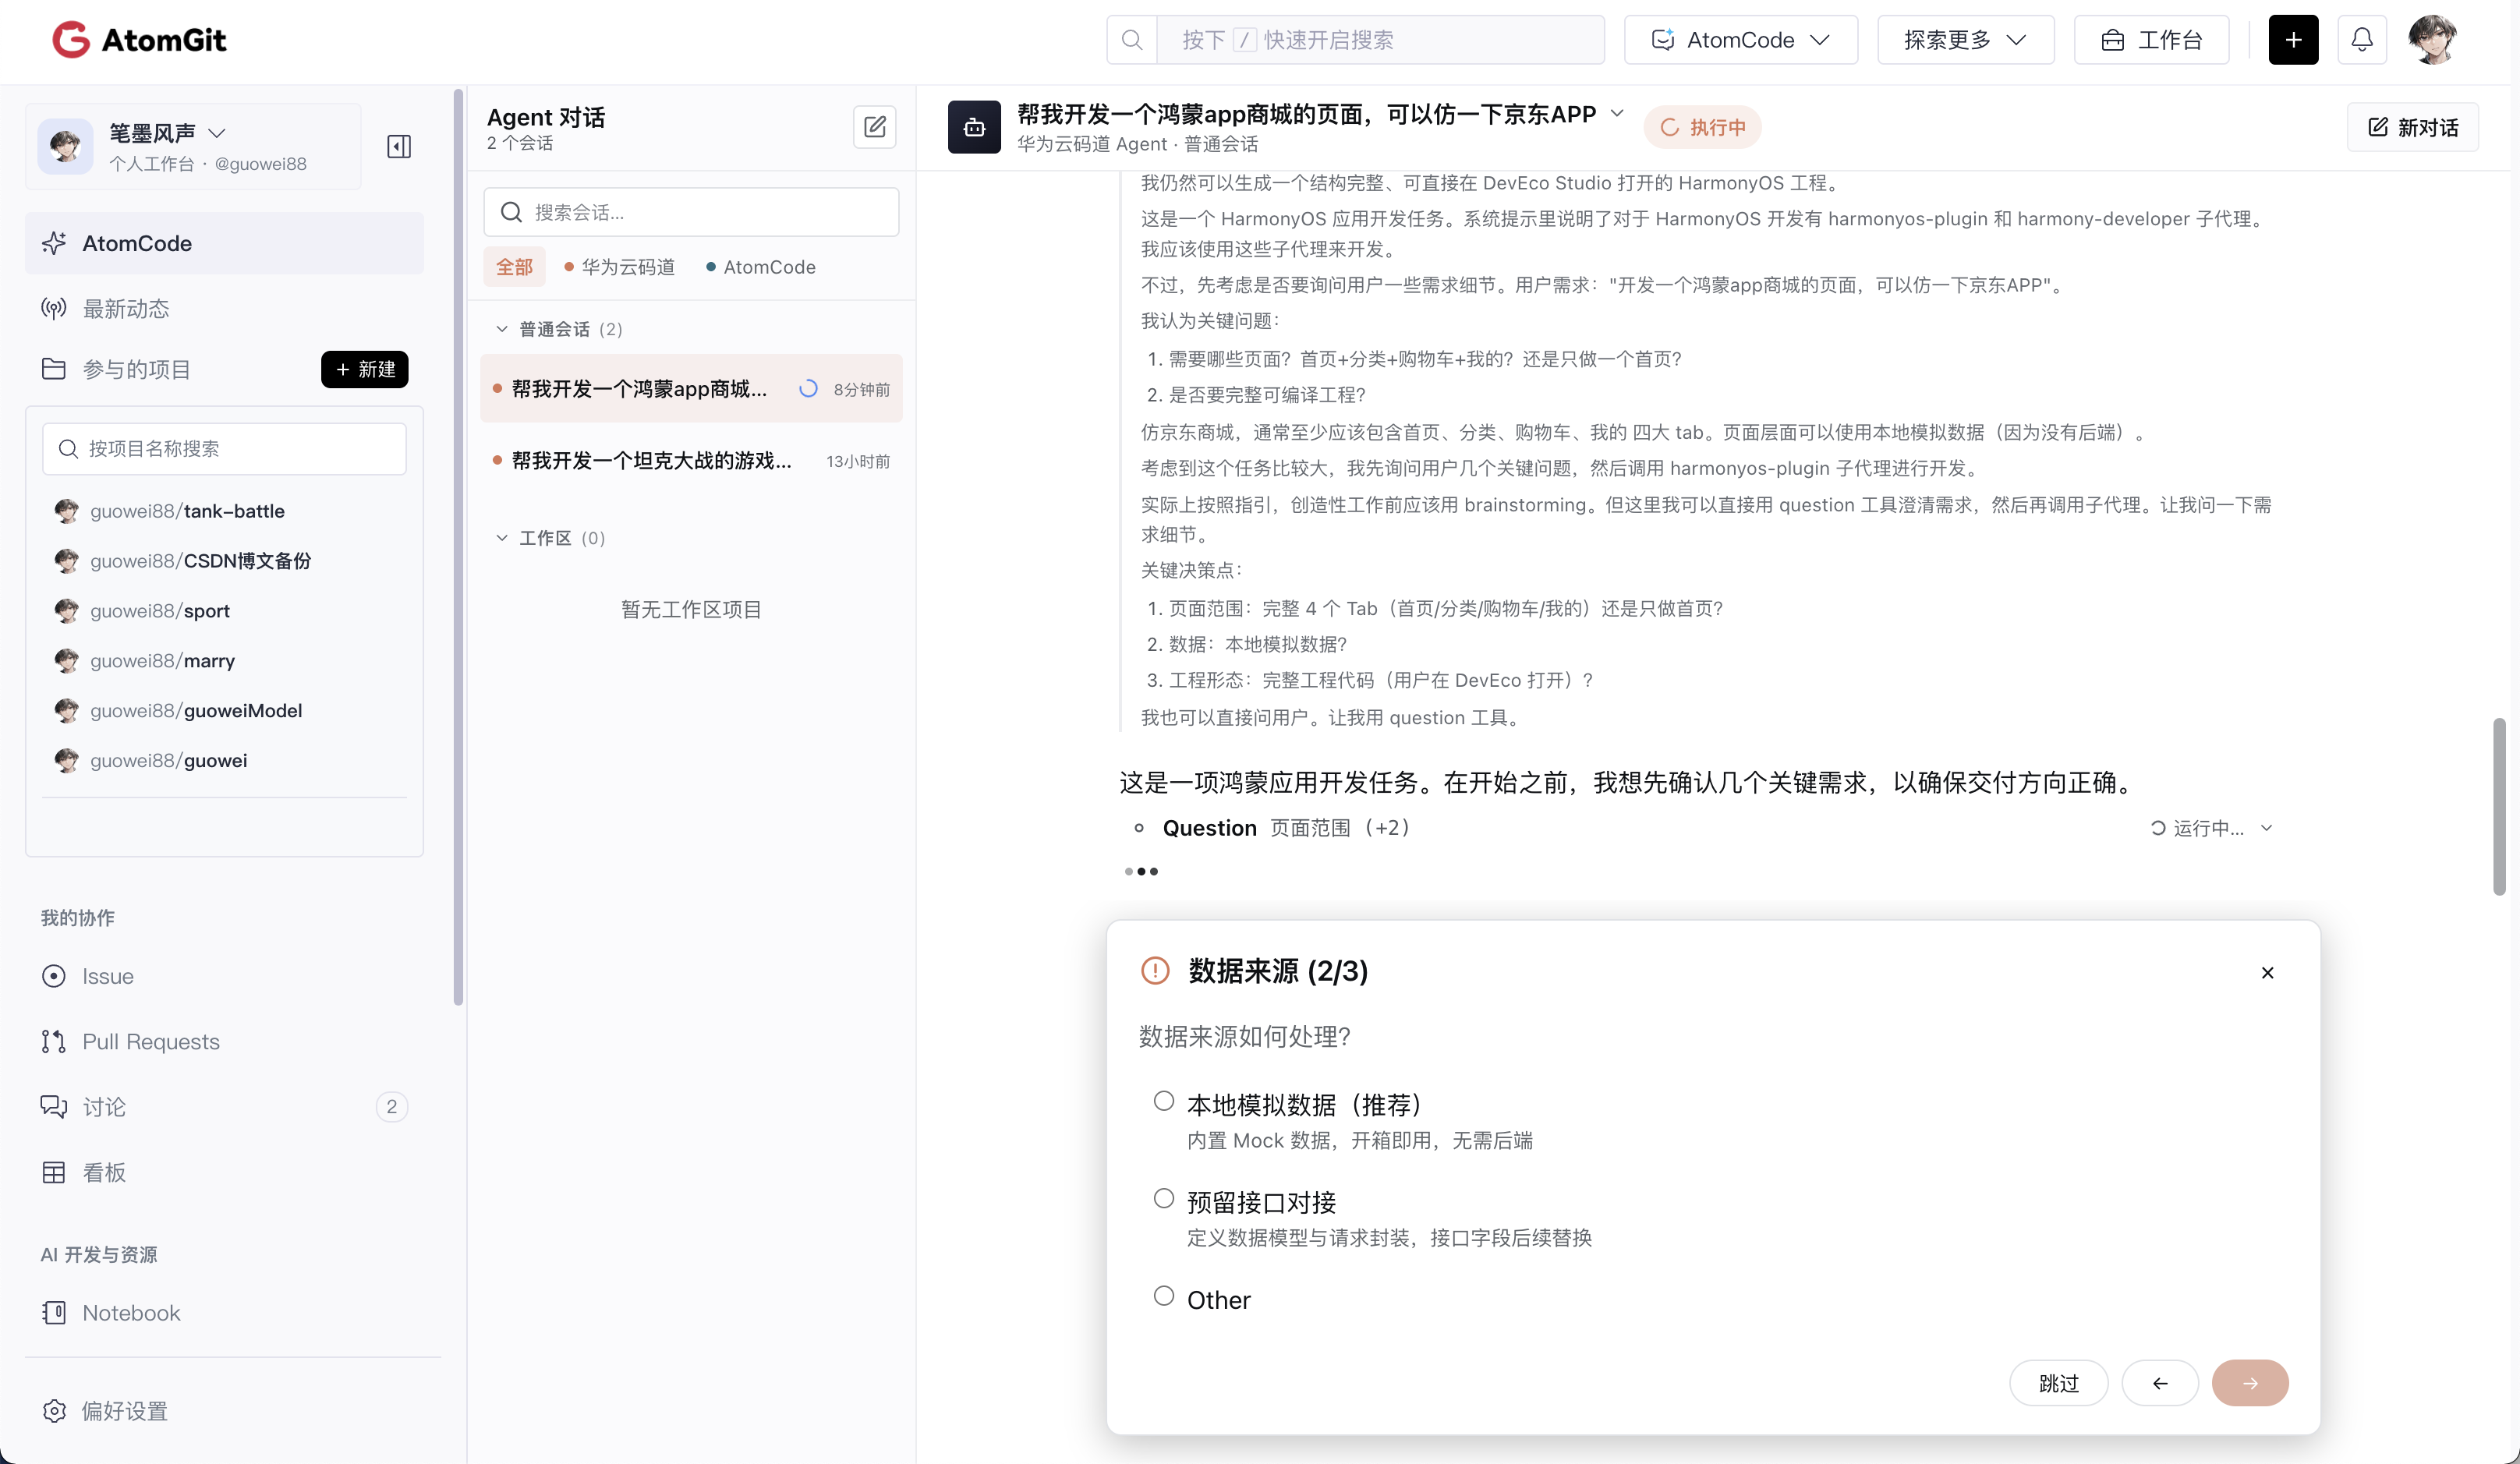The height and width of the screenshot is (1464, 2520).
Task: Open the notifications bell
Action: [2362, 40]
